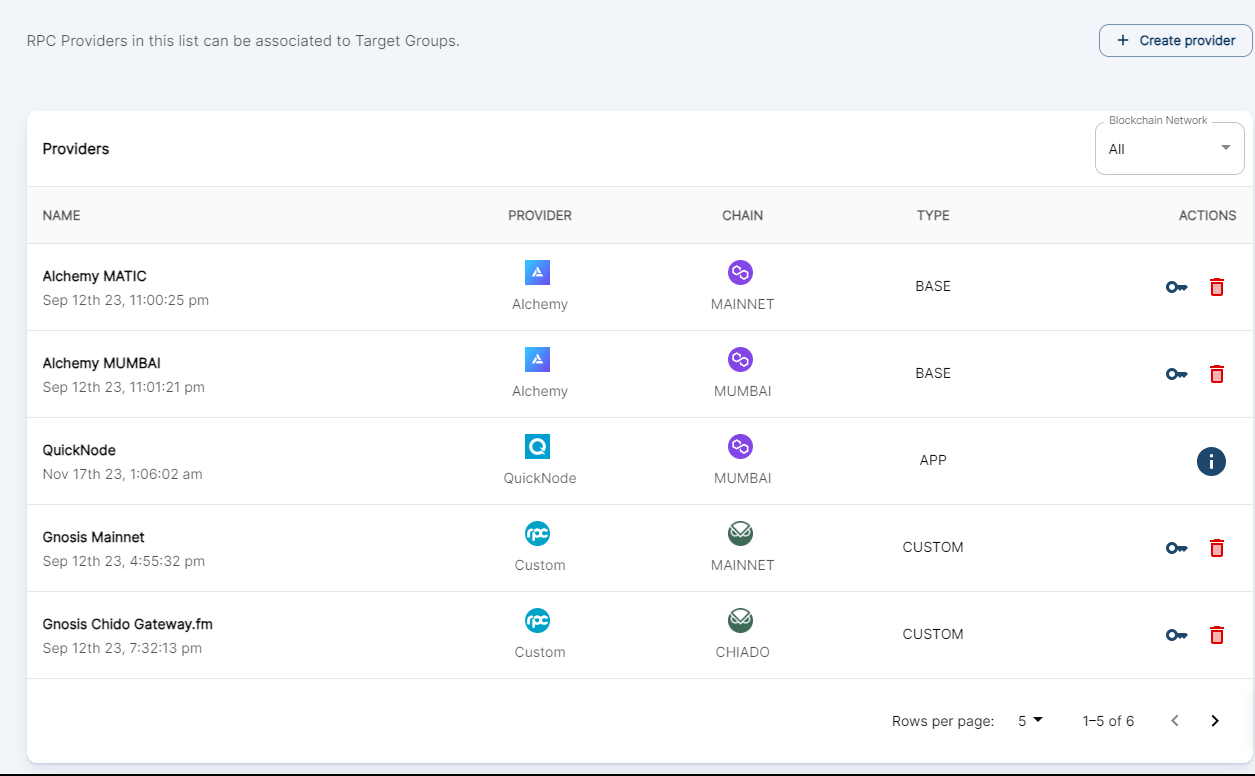Click the NAME column header

pos(62,216)
